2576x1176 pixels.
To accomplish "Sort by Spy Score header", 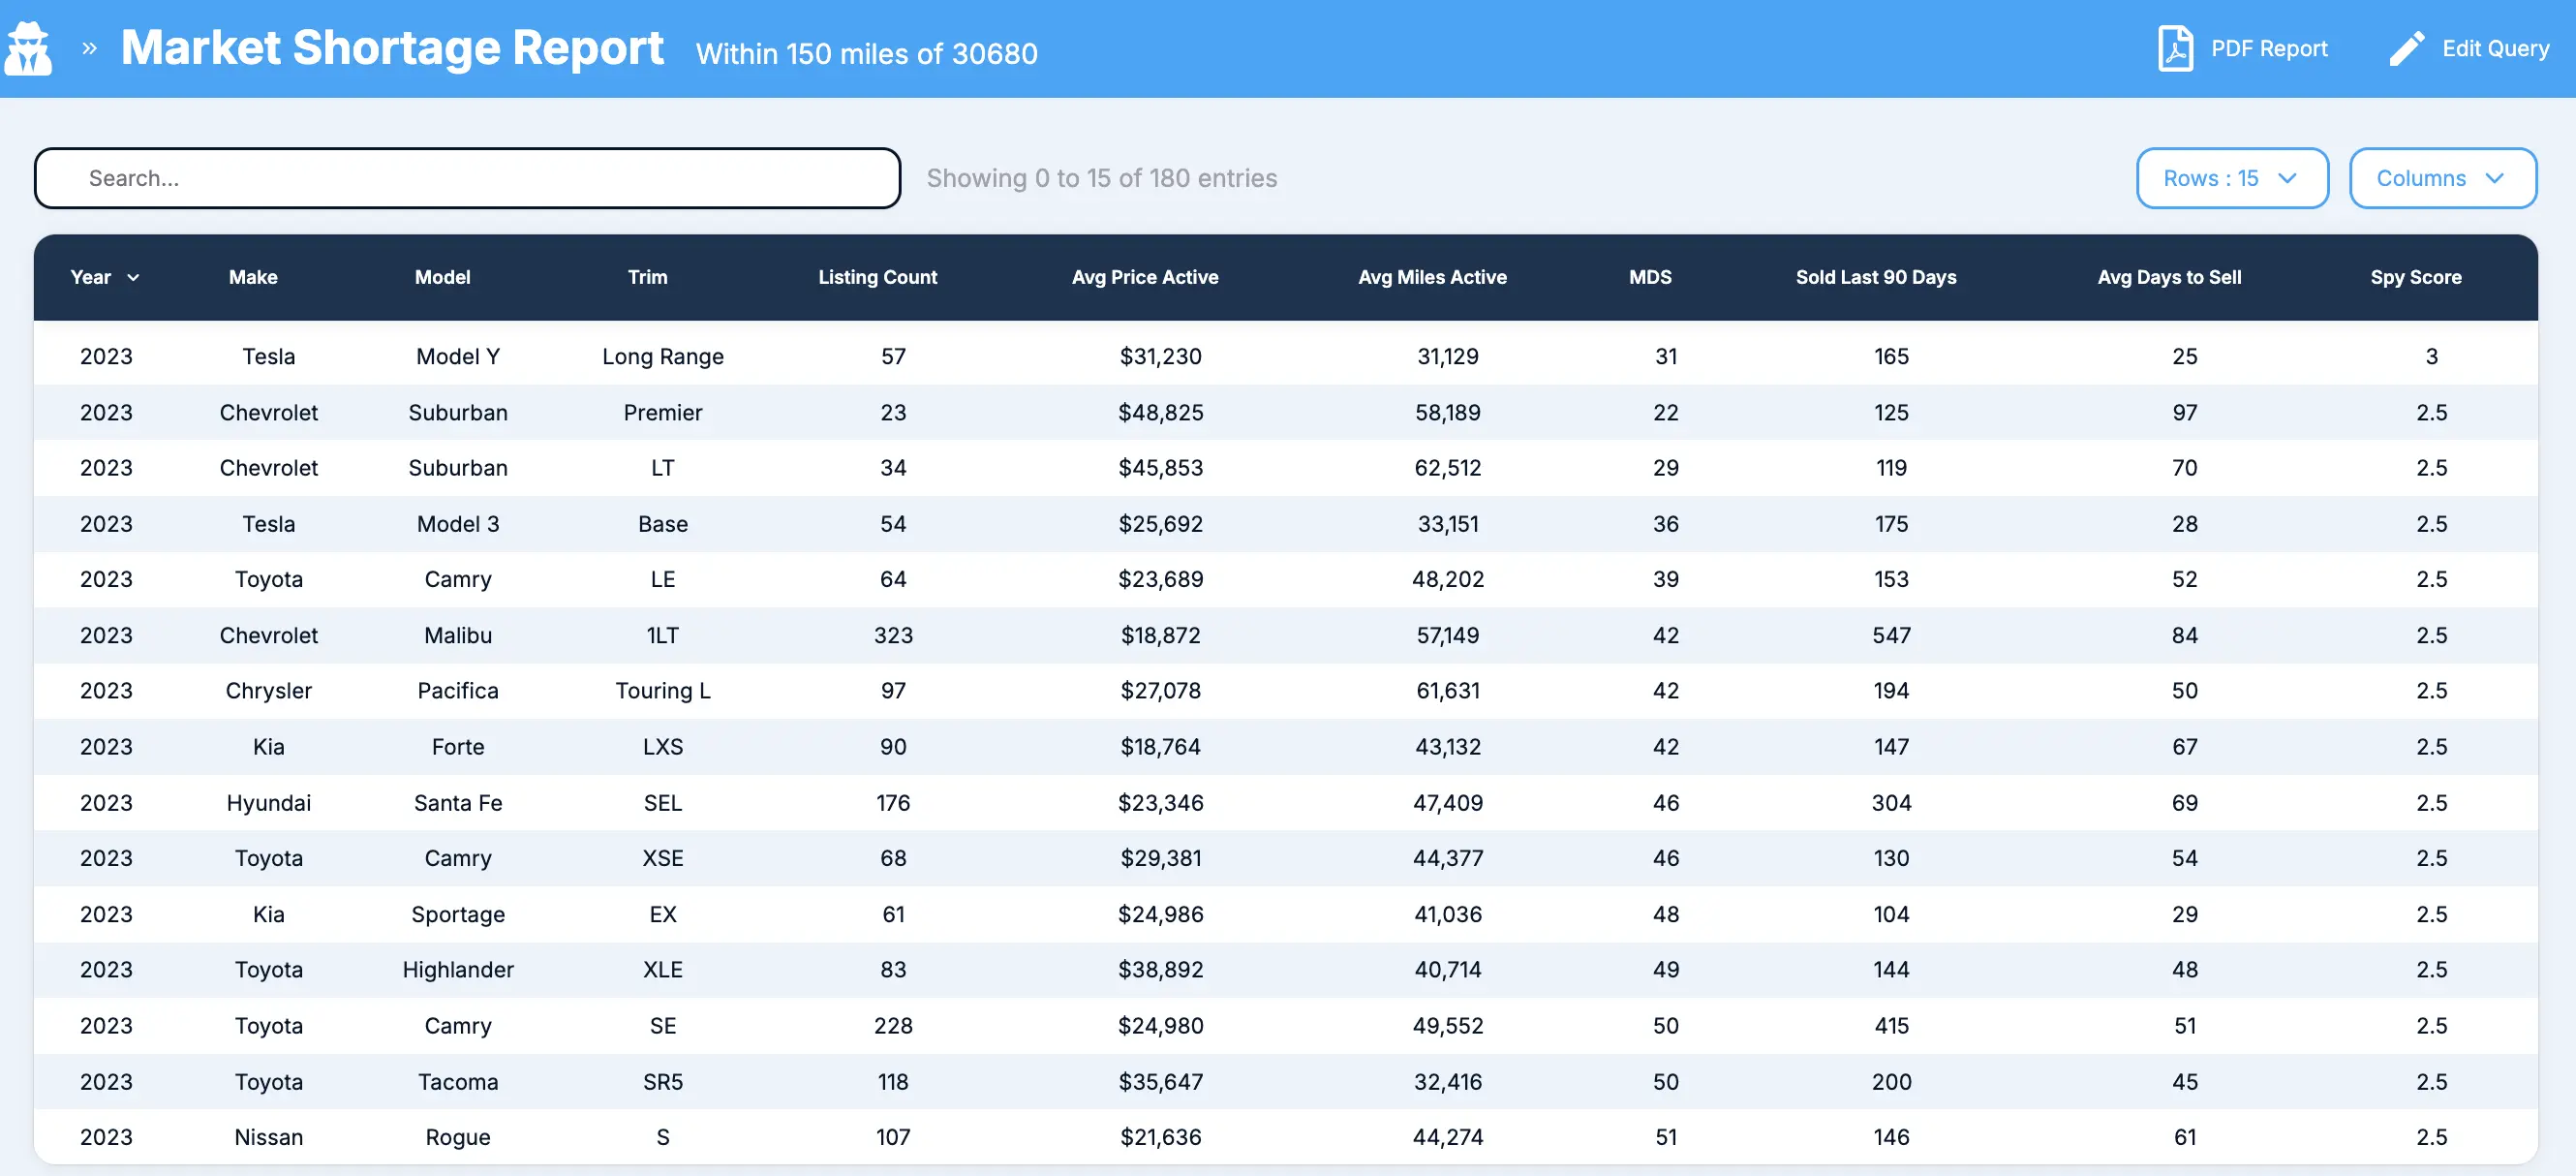I will [2416, 277].
